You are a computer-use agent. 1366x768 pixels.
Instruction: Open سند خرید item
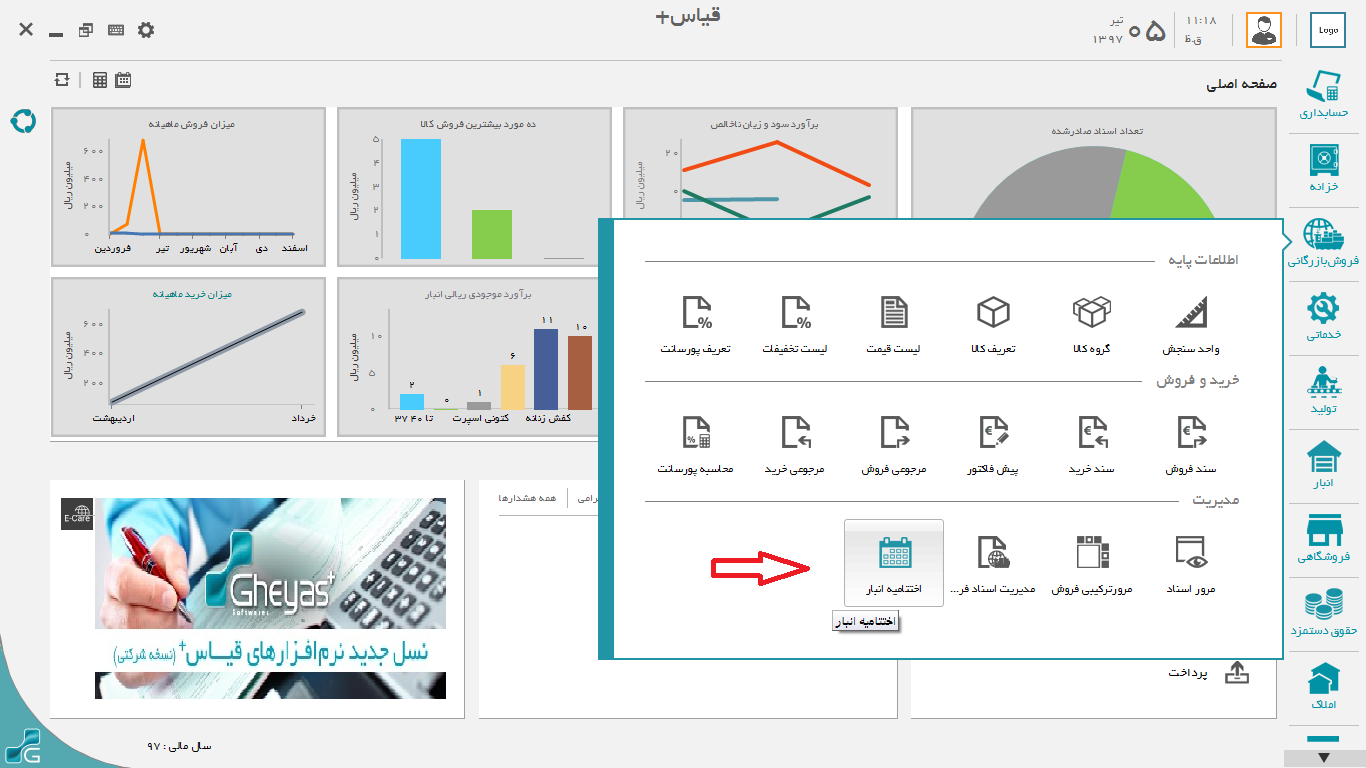tap(1092, 445)
